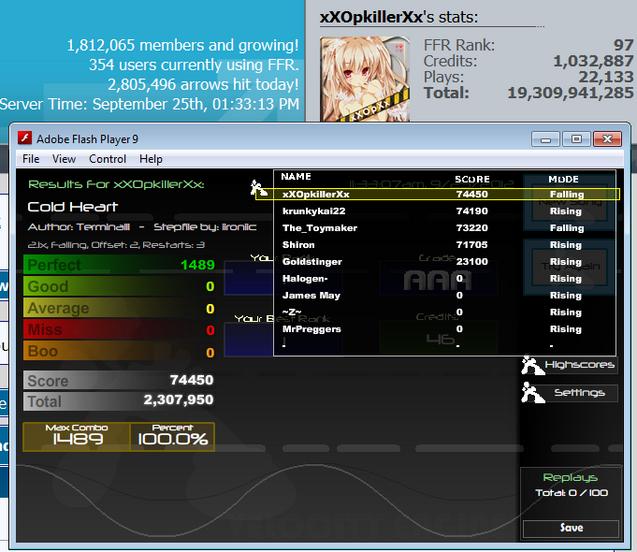The height and width of the screenshot is (552, 637).
Task: Select Goldstinger's highscore row
Action: click(444, 262)
